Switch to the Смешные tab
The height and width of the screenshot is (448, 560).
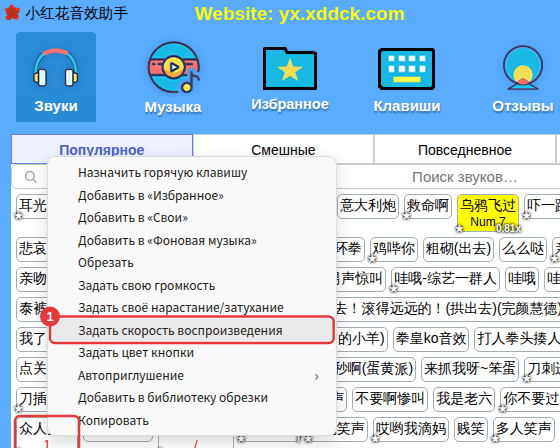tap(283, 150)
